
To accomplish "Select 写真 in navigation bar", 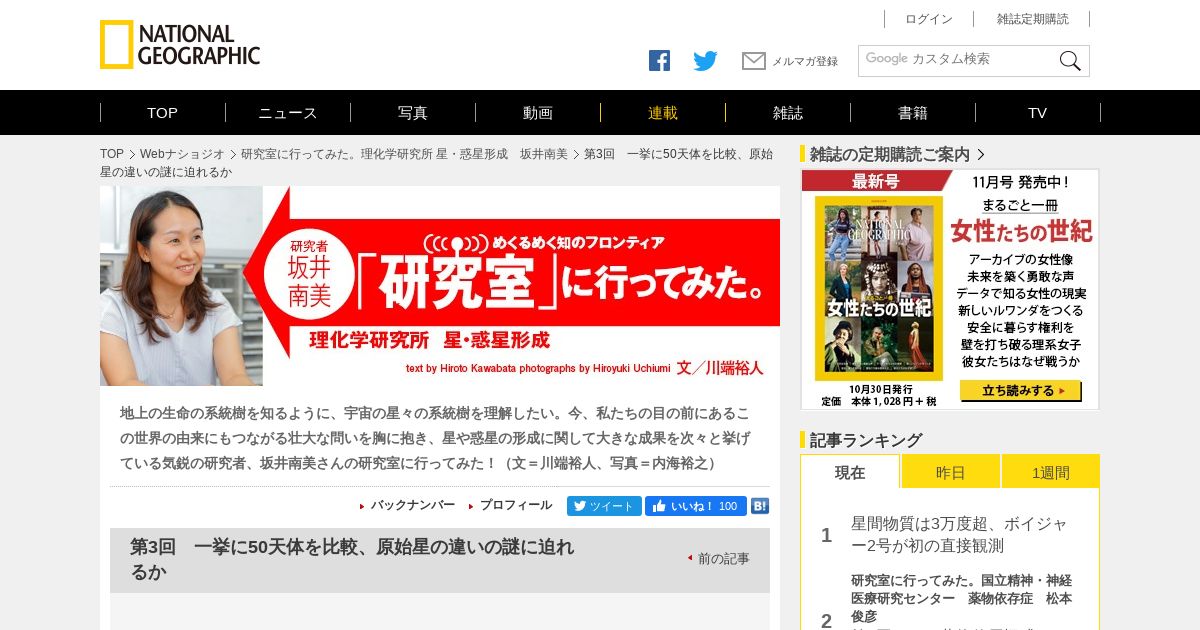I will (x=413, y=113).
